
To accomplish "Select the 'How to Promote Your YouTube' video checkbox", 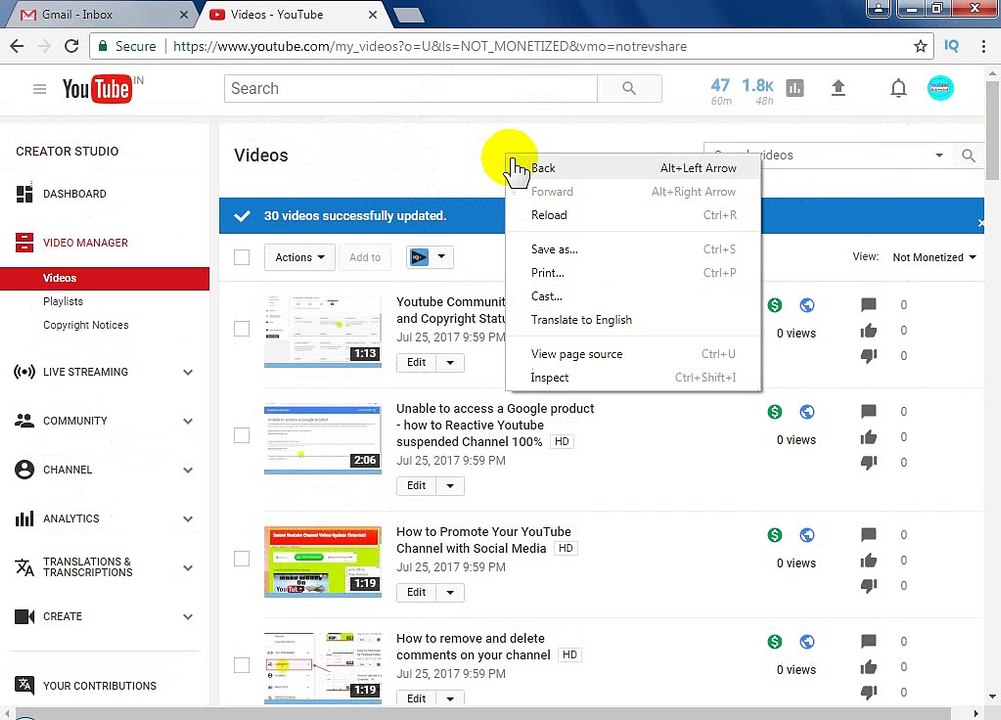I will [242, 559].
